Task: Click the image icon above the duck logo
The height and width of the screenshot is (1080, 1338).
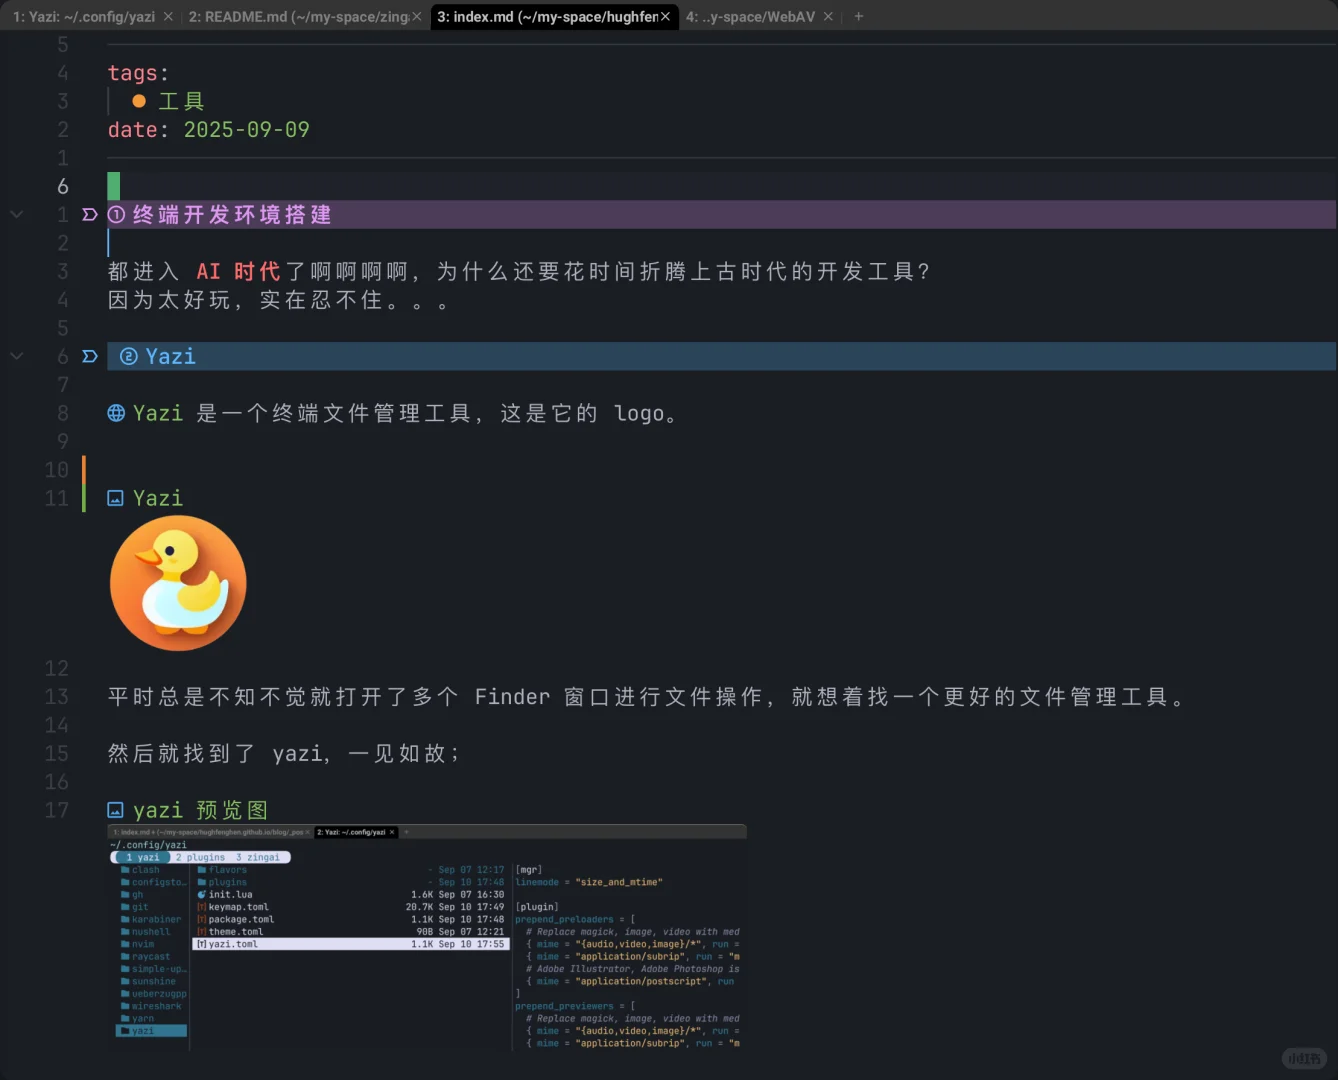Action: (115, 497)
